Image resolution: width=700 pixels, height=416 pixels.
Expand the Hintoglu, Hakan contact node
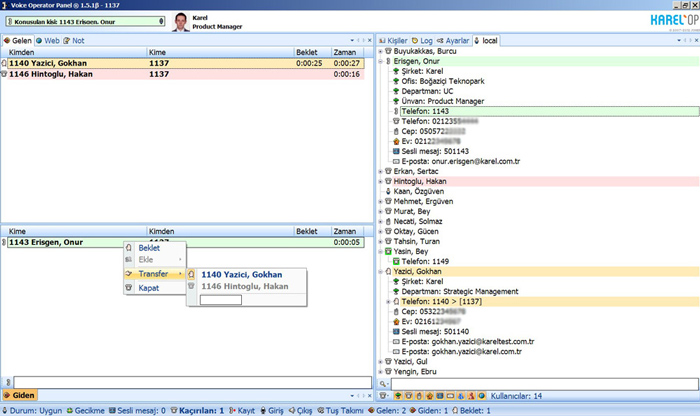pyautogui.click(x=380, y=181)
